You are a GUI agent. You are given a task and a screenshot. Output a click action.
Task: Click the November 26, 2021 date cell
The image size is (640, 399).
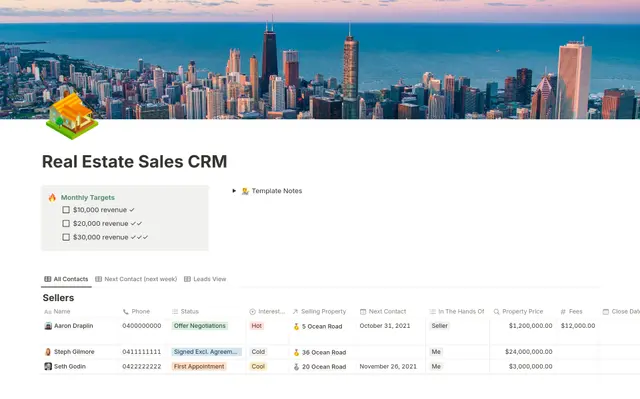(388, 366)
